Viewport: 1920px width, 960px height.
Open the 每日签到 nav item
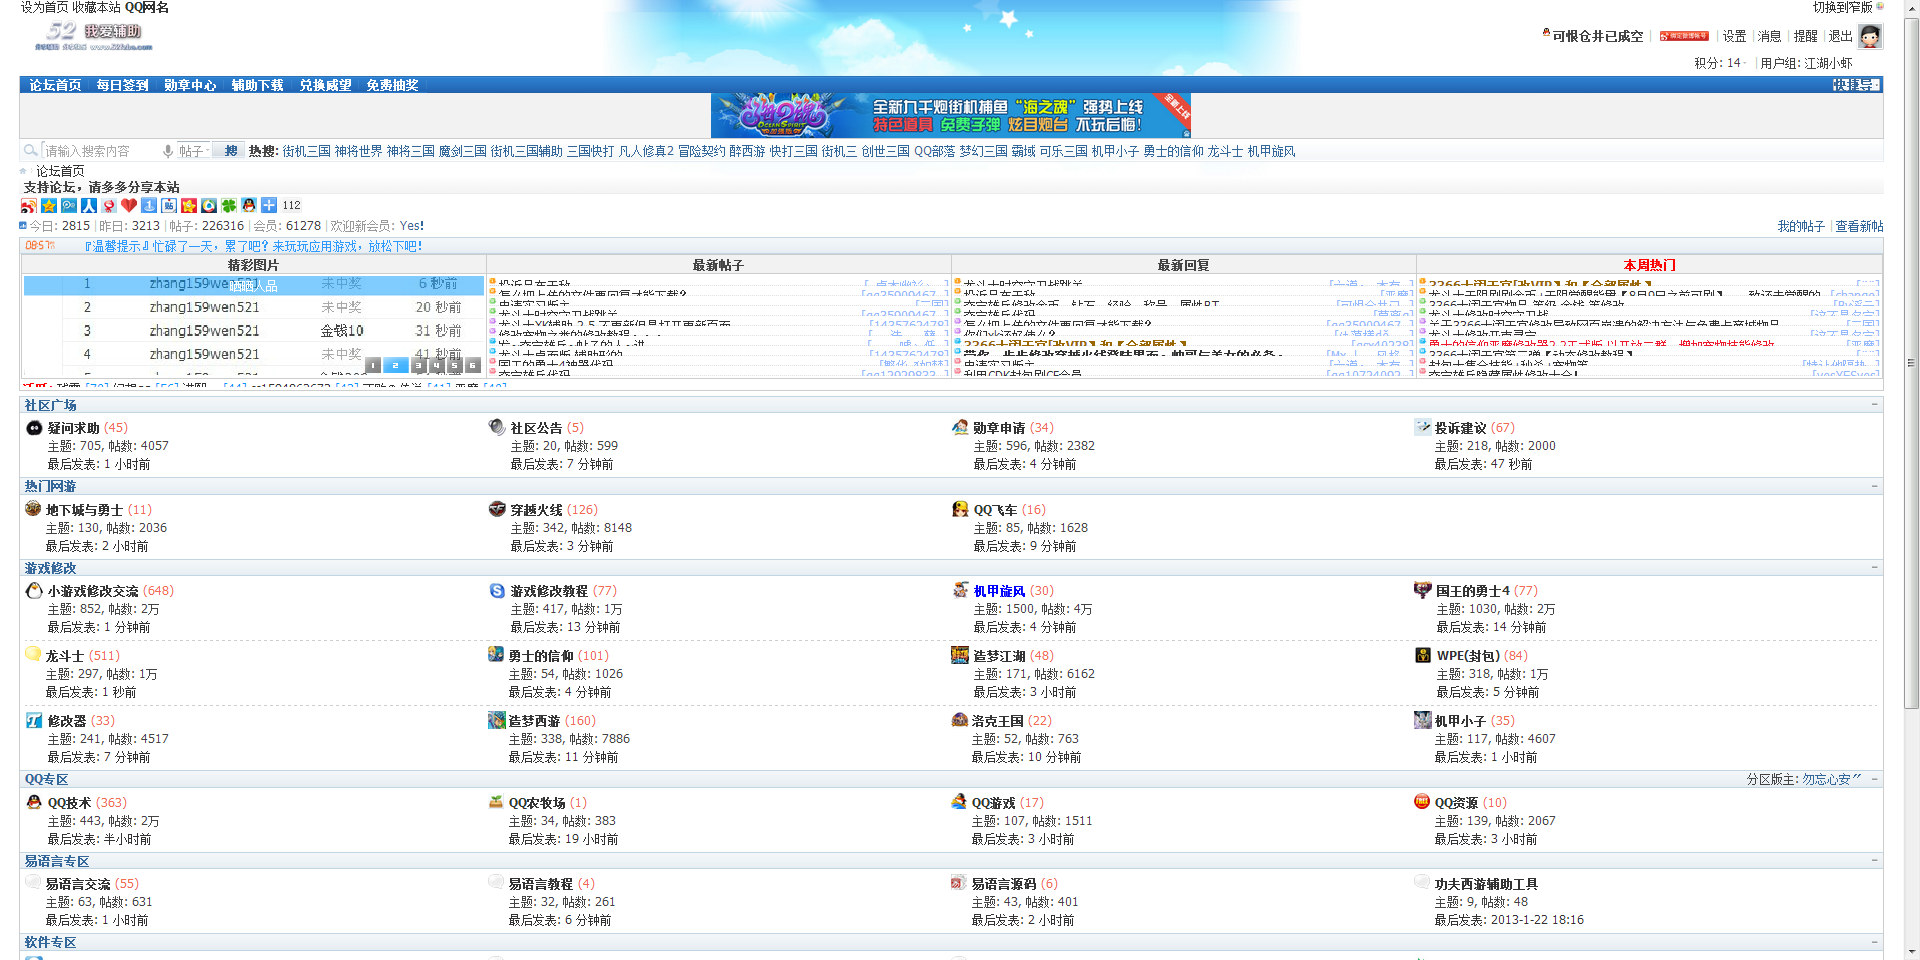tap(122, 85)
